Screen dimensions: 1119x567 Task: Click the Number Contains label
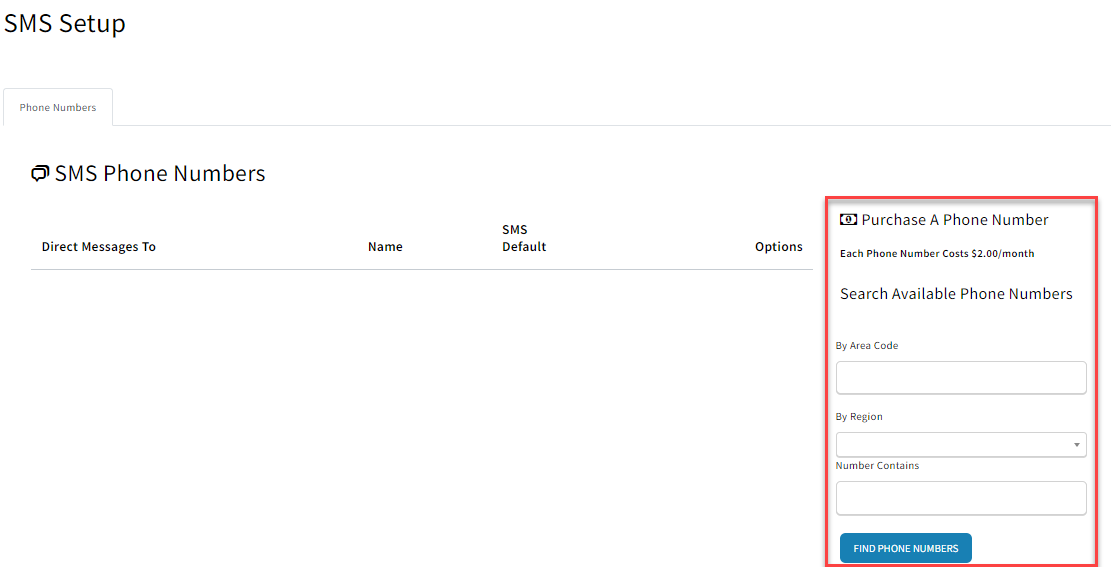877,465
